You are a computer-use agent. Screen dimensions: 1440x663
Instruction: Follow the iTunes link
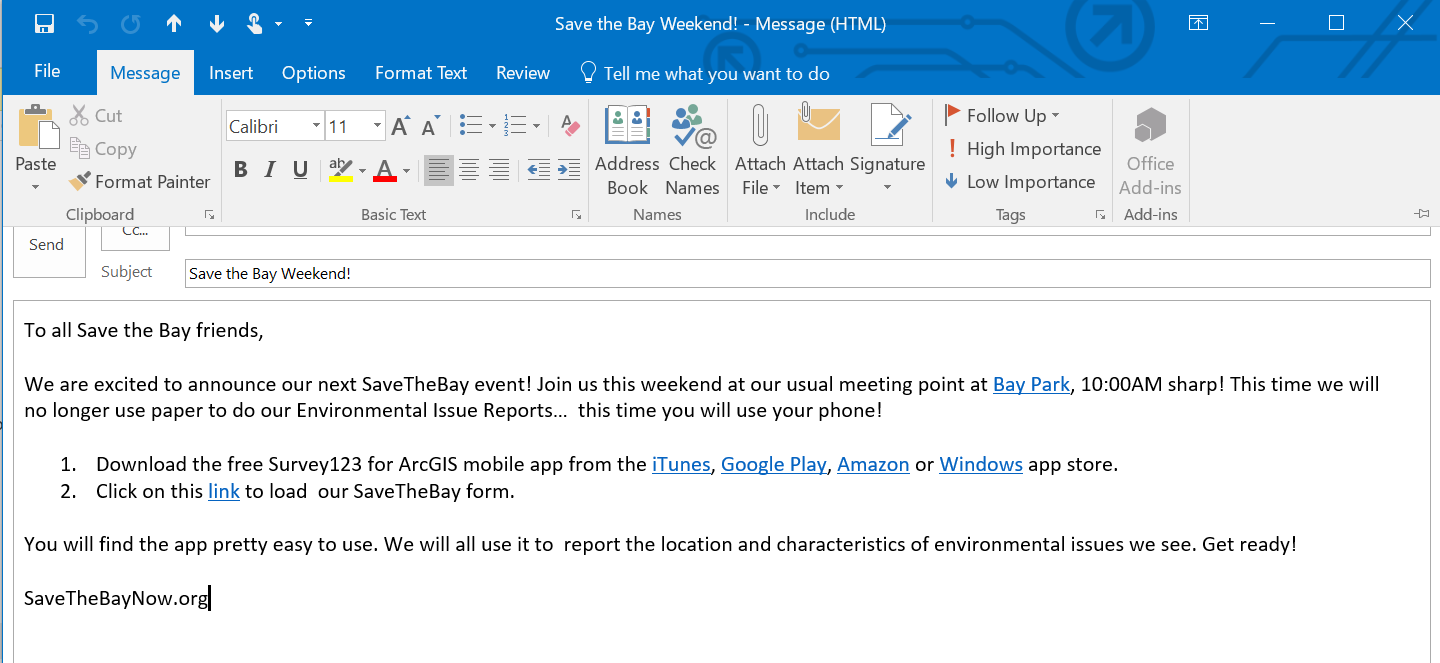coord(681,464)
